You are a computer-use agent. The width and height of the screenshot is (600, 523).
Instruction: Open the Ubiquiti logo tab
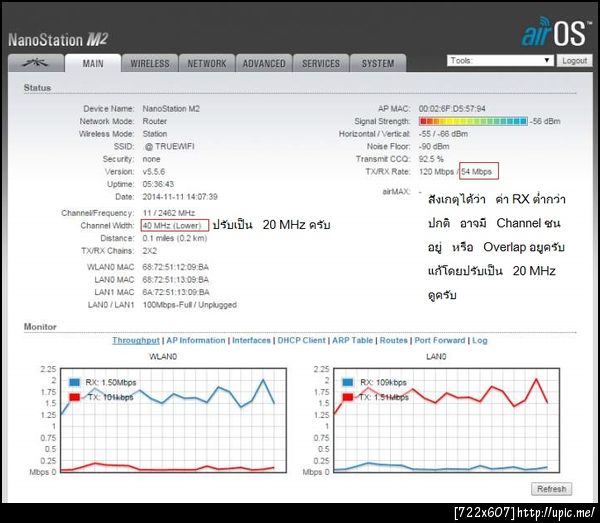click(36, 63)
